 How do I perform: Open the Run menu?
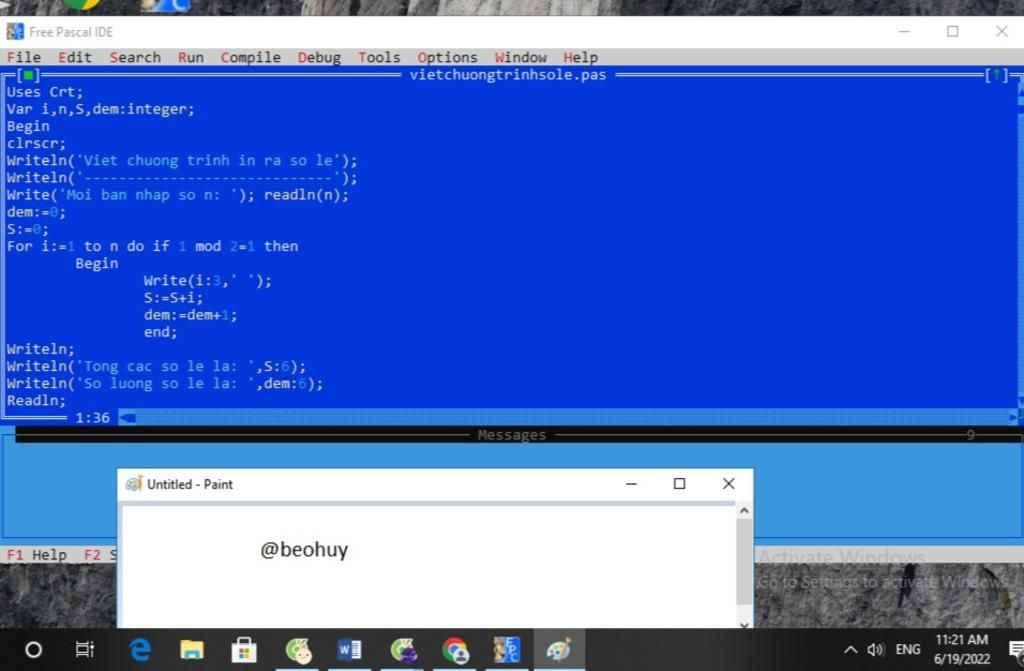coord(191,57)
